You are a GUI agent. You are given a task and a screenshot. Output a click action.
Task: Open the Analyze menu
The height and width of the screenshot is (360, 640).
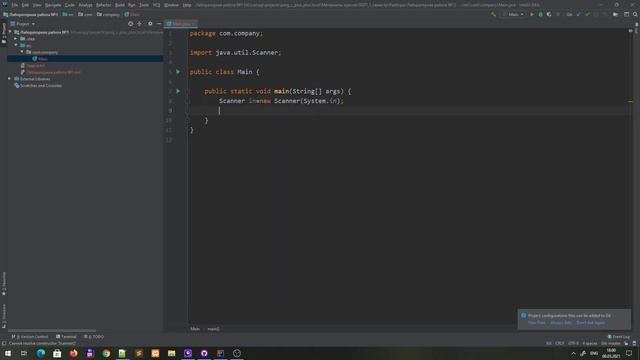pyautogui.click(x=85, y=5)
